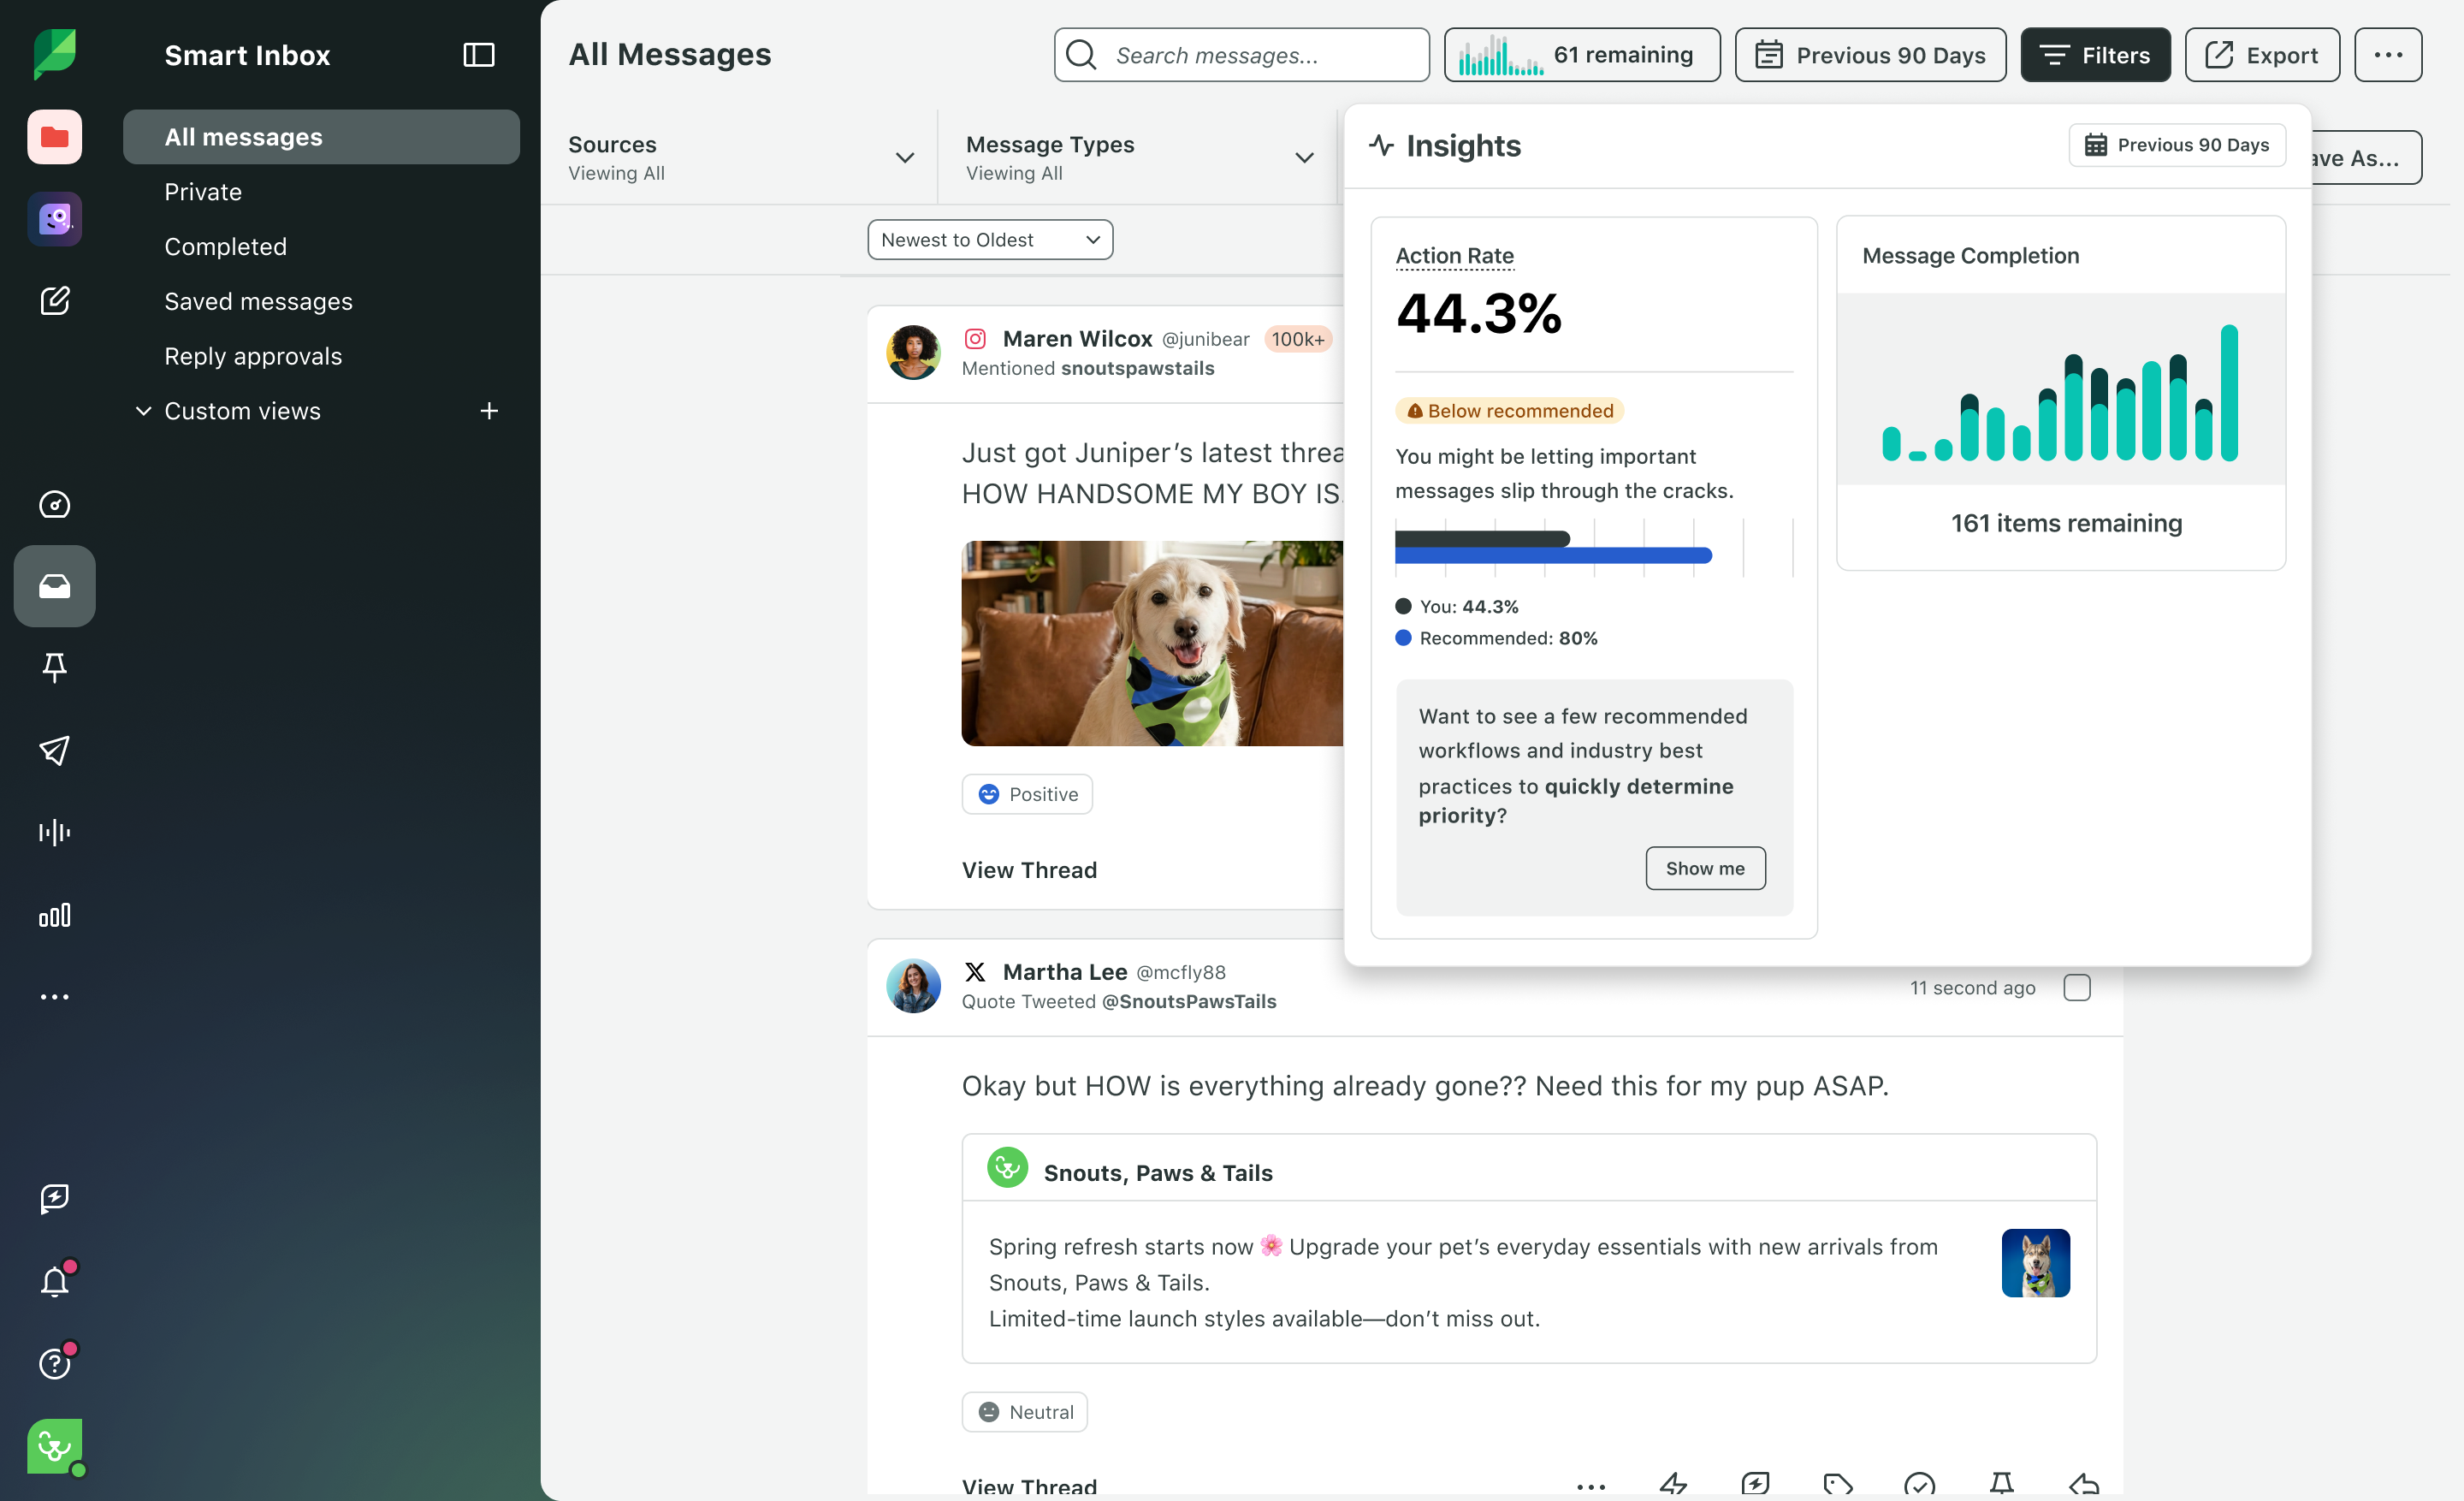Click the Snouts, Paws & Tails quoted account
The height and width of the screenshot is (1501, 2464).
click(1158, 1173)
